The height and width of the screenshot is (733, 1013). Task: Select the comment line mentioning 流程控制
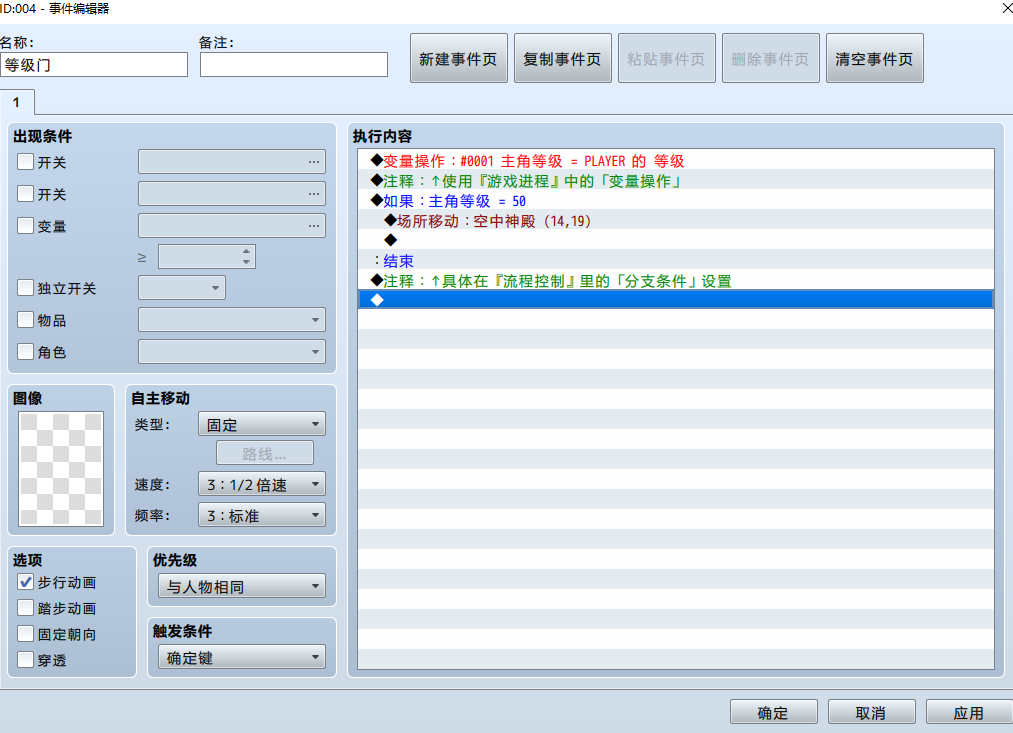point(676,280)
